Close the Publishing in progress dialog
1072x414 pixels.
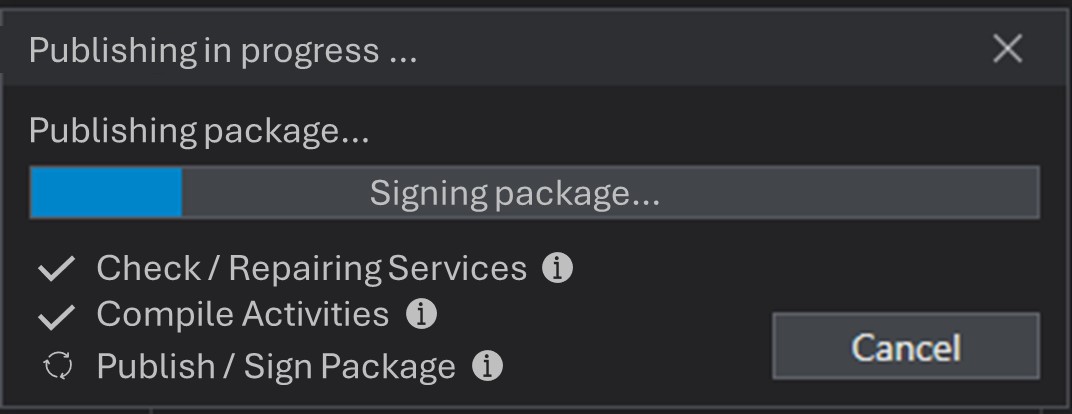click(x=1007, y=48)
